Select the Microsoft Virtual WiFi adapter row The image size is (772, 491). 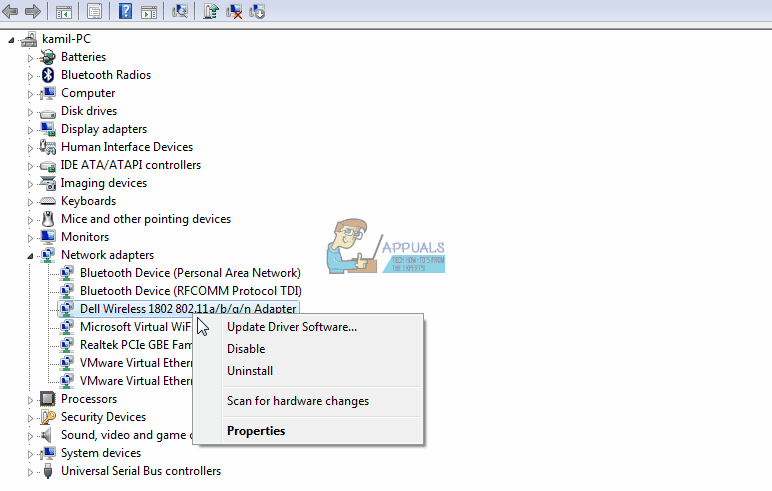135,327
